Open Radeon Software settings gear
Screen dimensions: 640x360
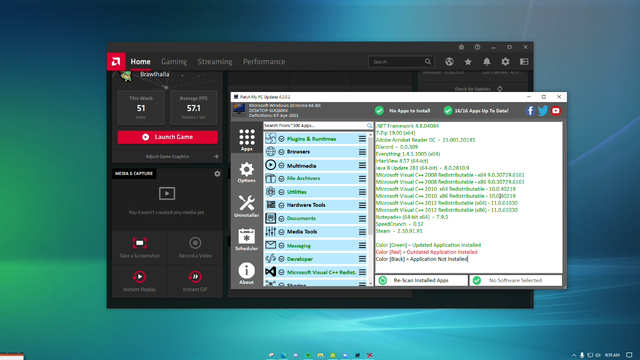click(505, 62)
